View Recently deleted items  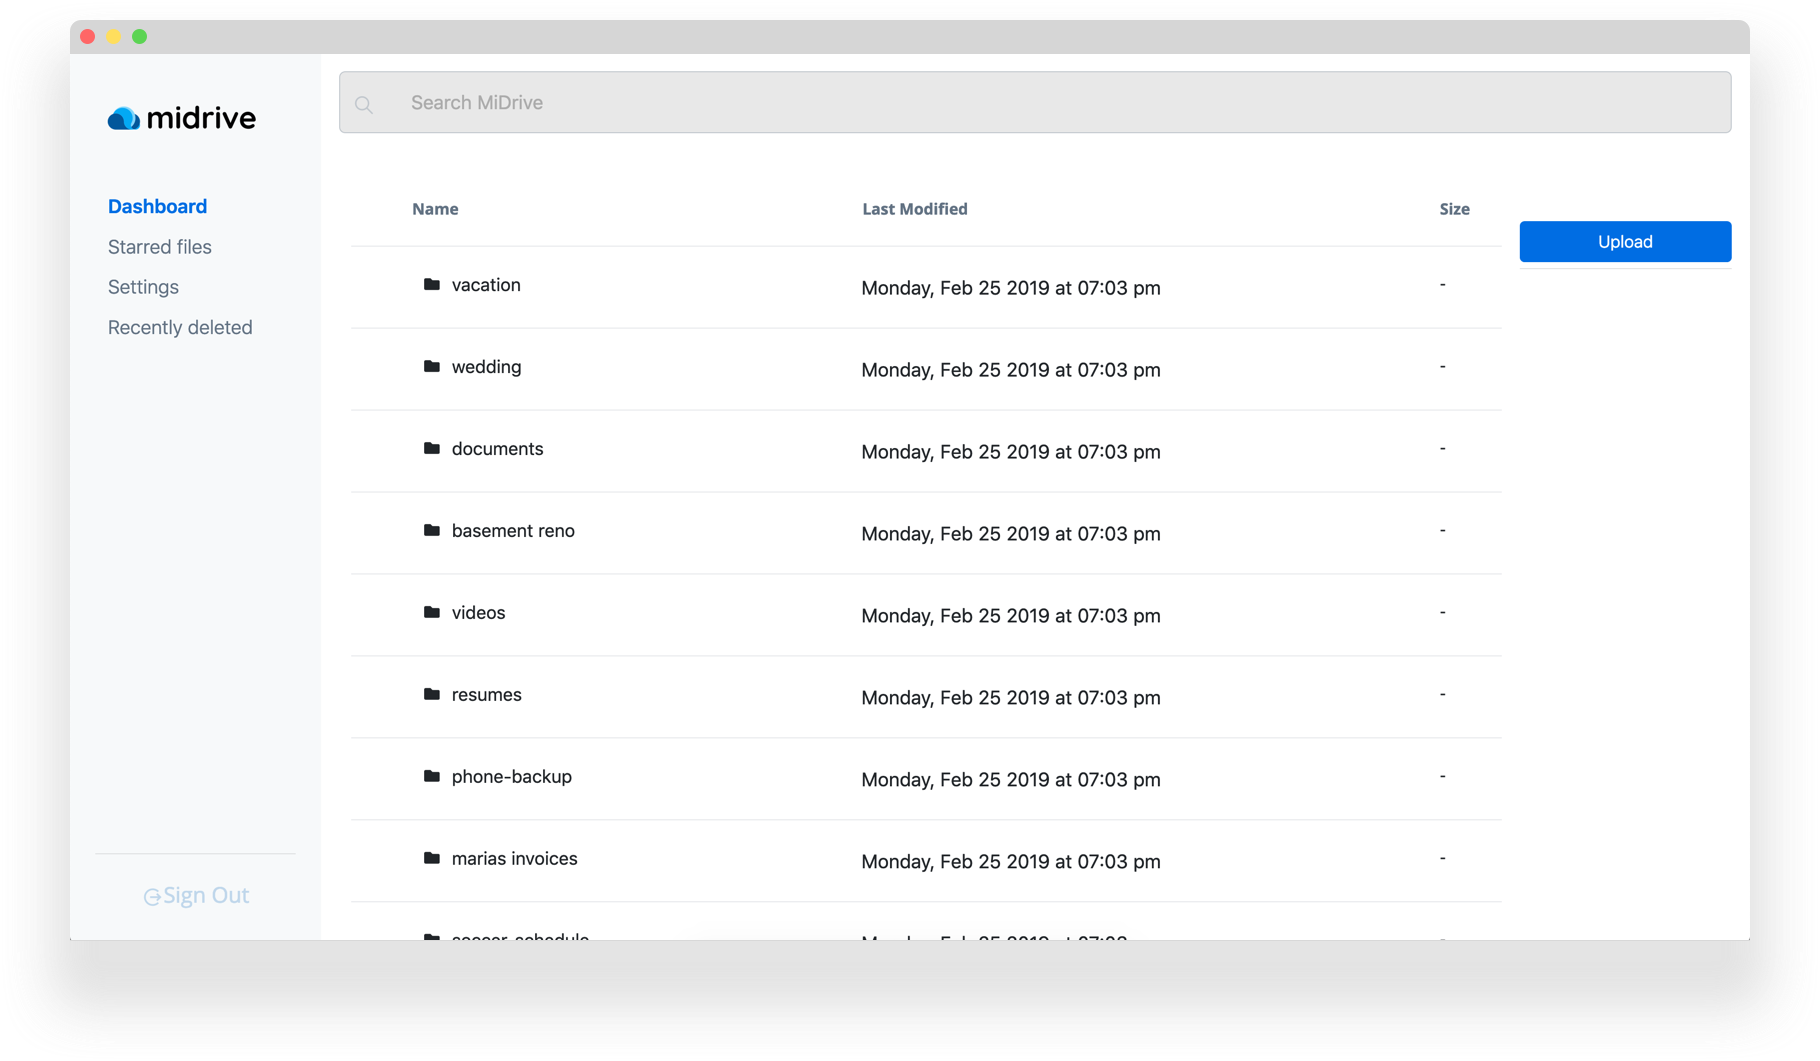pos(180,328)
